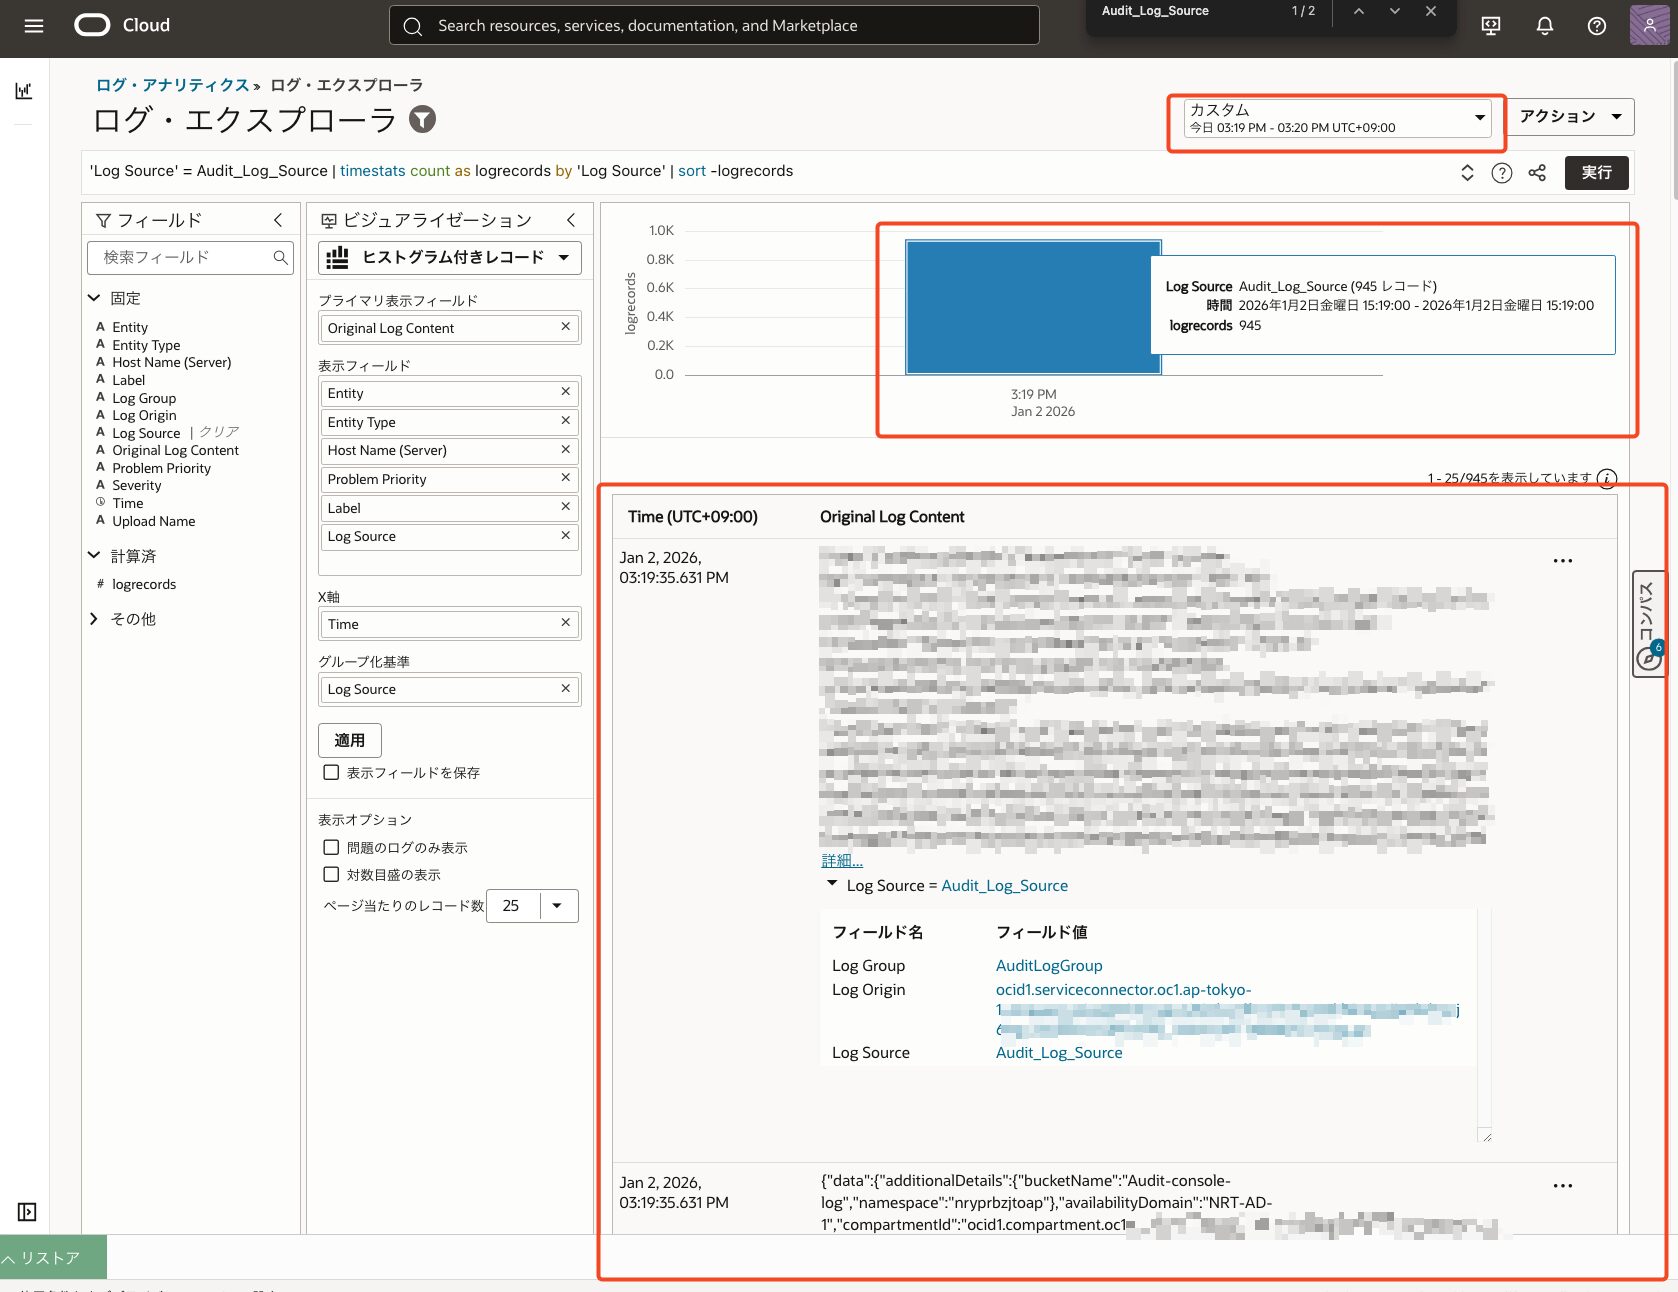The image size is (1678, 1292).
Task: Open the help question mark icon in header
Action: click(x=1596, y=26)
